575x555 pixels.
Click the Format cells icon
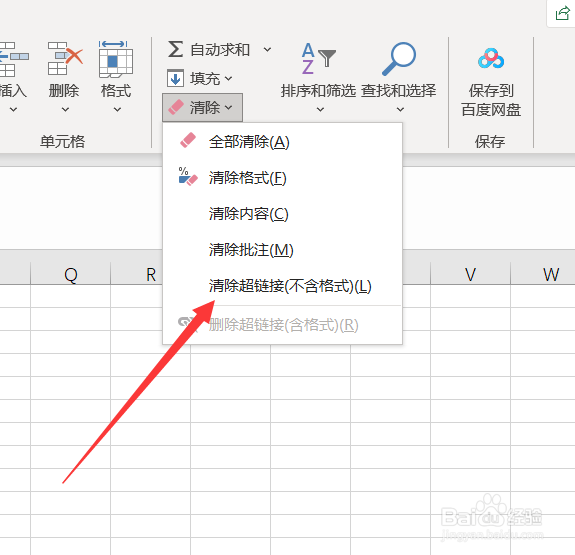point(116,59)
